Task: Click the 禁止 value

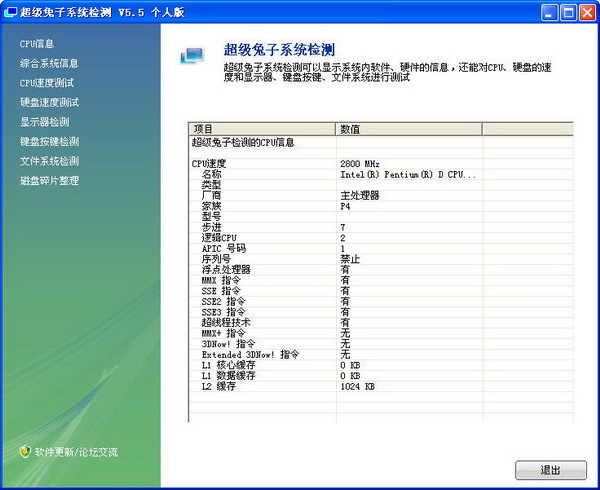Action: tap(350, 259)
